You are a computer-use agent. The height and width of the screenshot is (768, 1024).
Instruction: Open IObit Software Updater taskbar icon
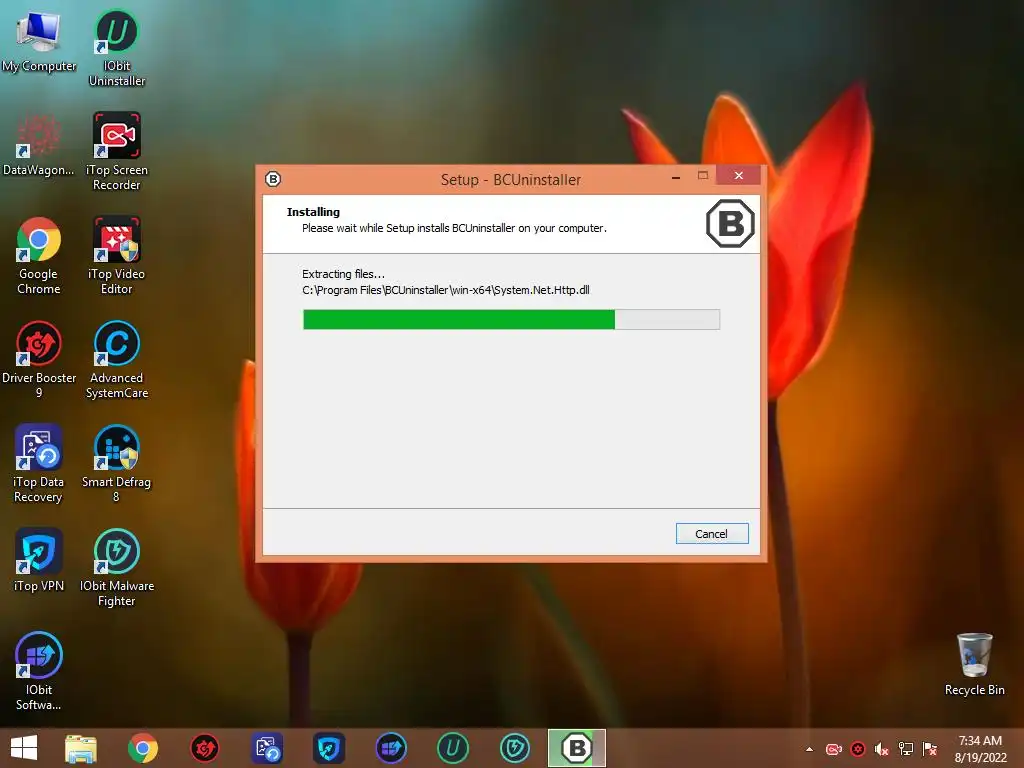pyautogui.click(x=391, y=748)
